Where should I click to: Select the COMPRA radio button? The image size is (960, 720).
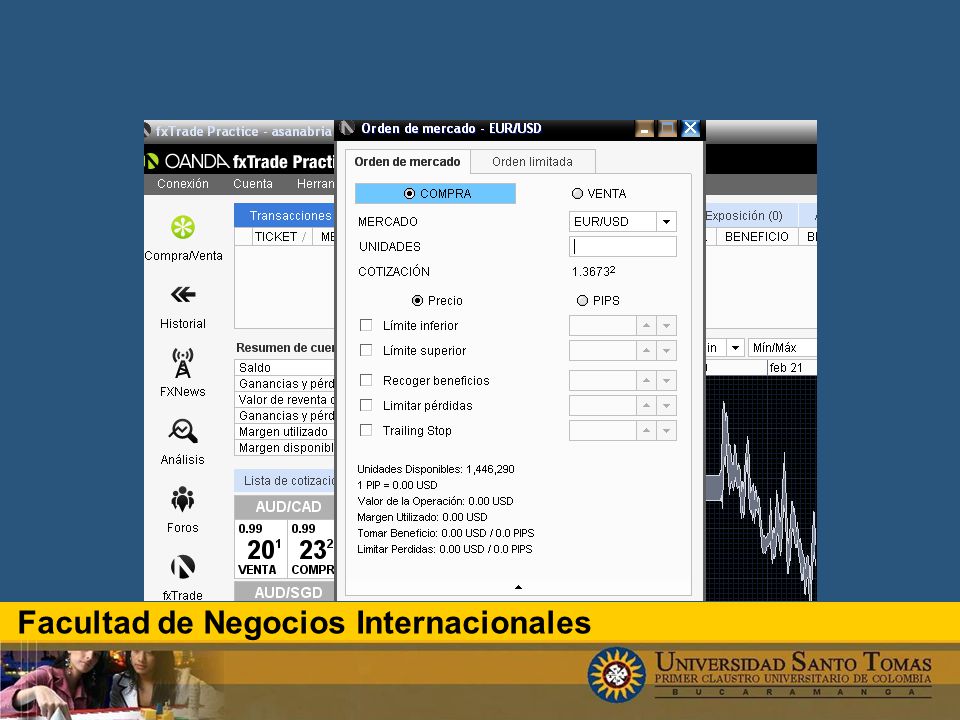click(x=410, y=193)
